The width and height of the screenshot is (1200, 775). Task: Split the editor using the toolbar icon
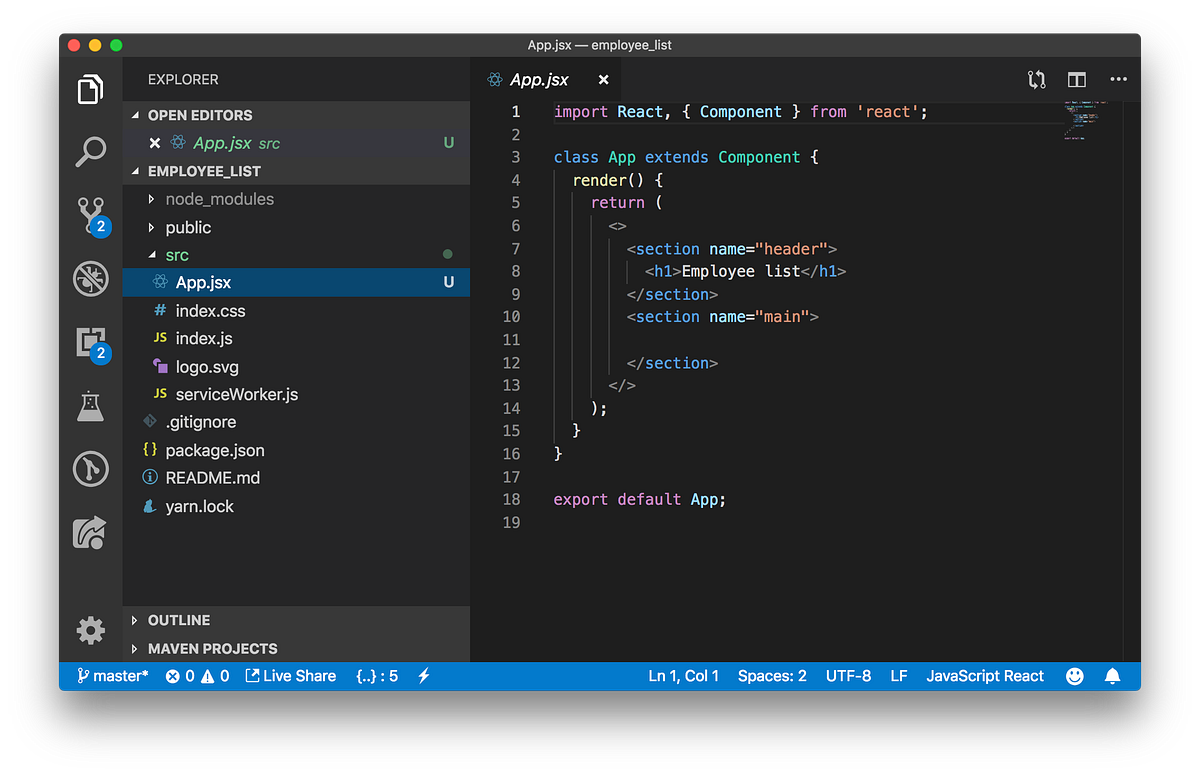[1077, 79]
